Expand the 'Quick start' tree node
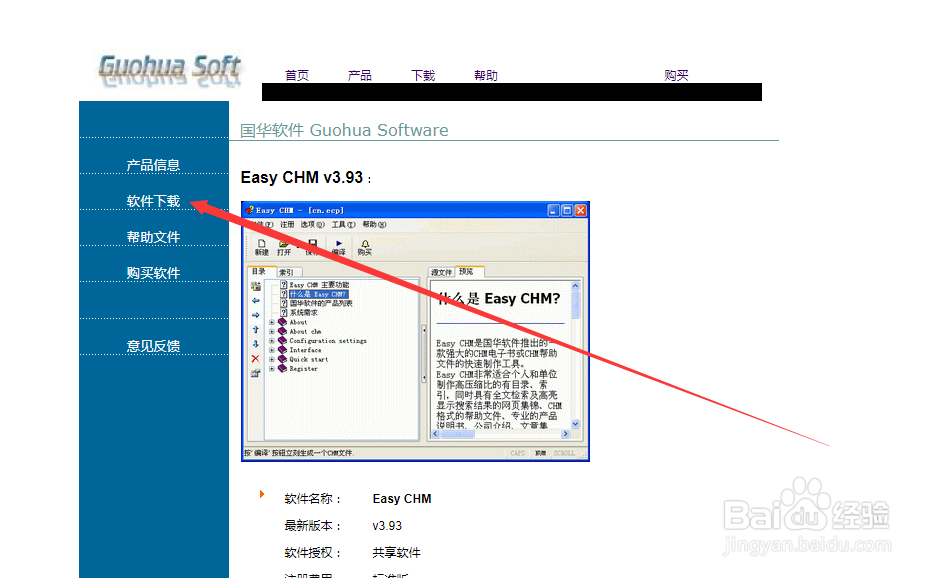Image resolution: width=943 pixels, height=578 pixels. 272,360
